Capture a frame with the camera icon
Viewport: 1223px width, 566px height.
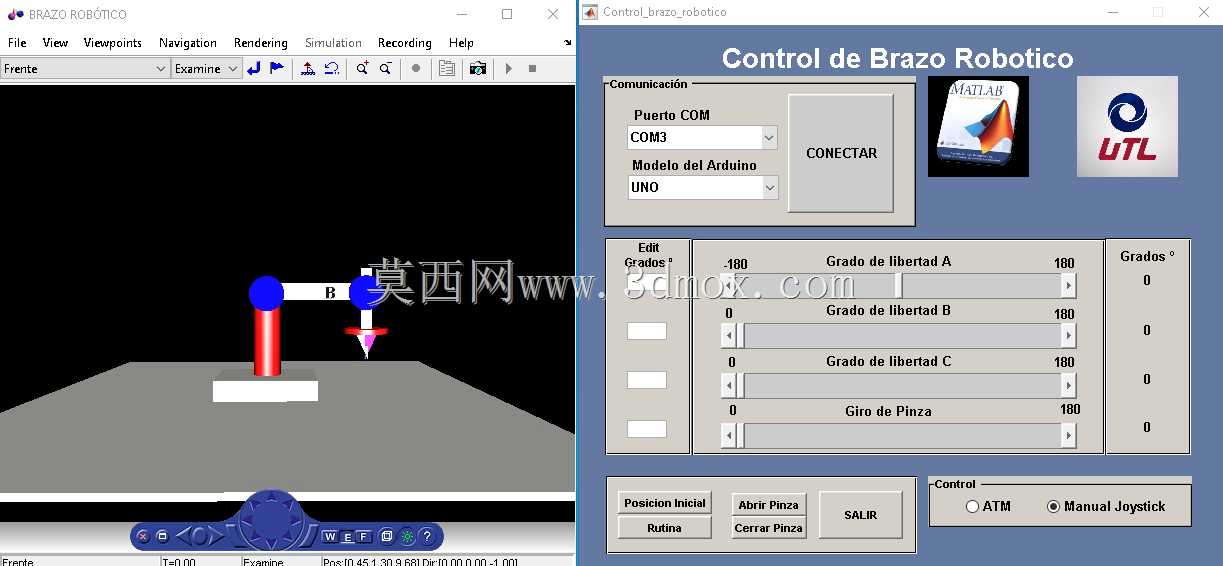pyautogui.click(x=478, y=68)
